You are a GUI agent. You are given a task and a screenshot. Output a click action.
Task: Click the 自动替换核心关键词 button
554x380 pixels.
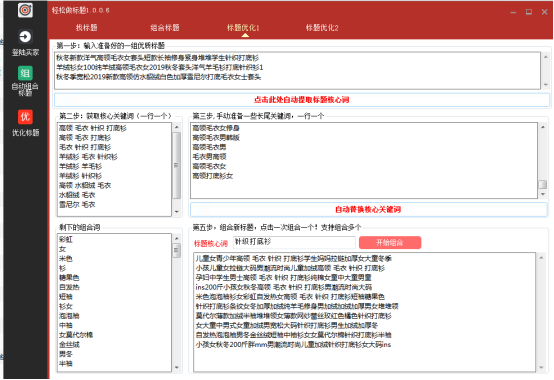369,209
